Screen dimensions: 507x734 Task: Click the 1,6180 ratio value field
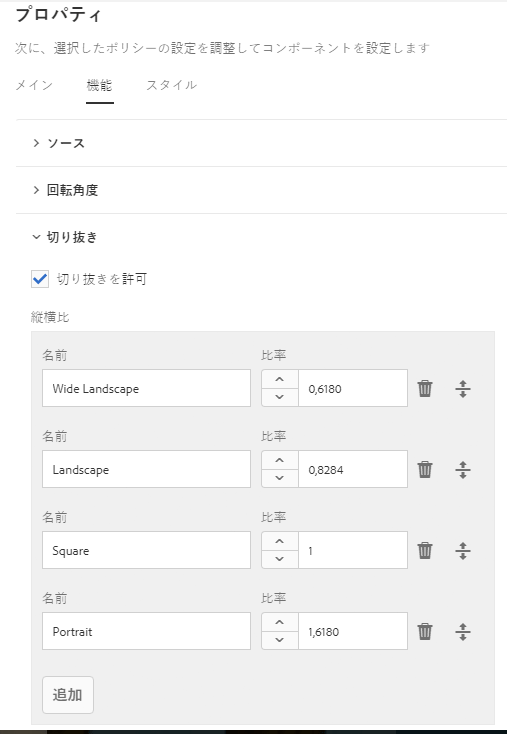[x=353, y=631]
